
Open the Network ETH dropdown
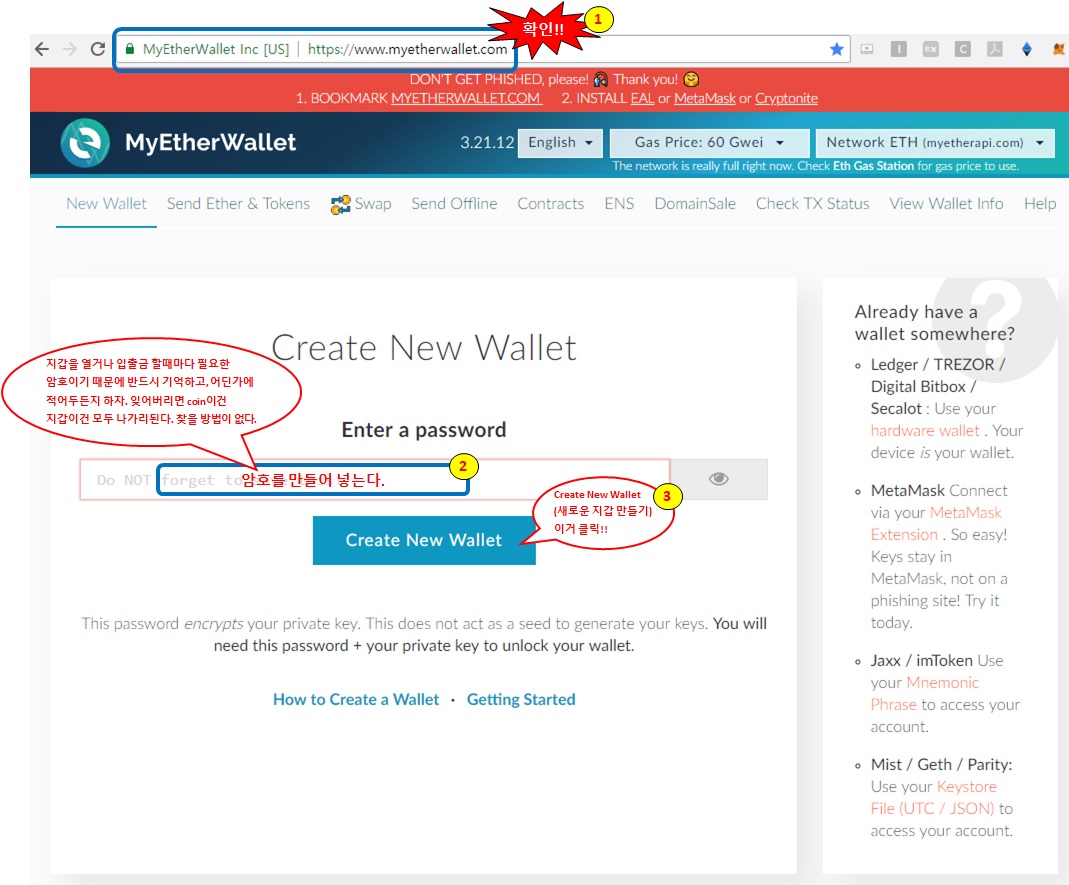(x=935, y=142)
